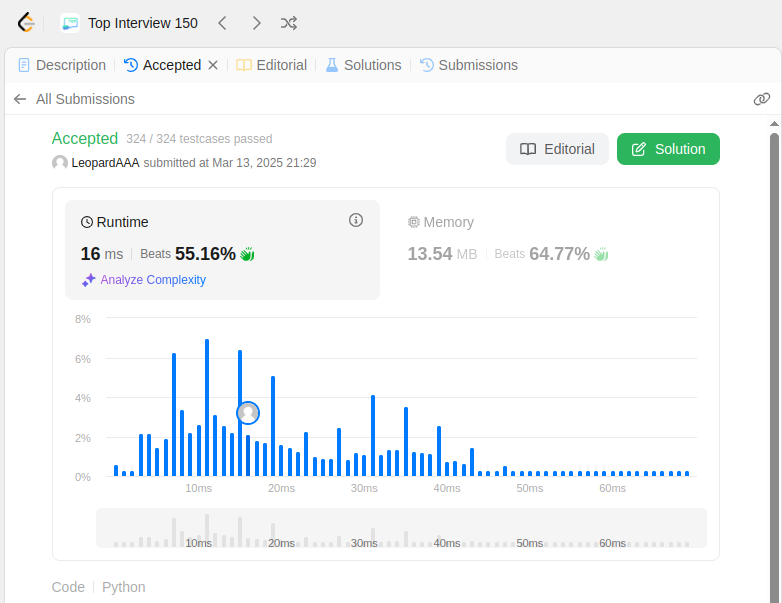782x603 pixels.
Task: Click the Editorial button beside Solution
Action: [x=557, y=149]
